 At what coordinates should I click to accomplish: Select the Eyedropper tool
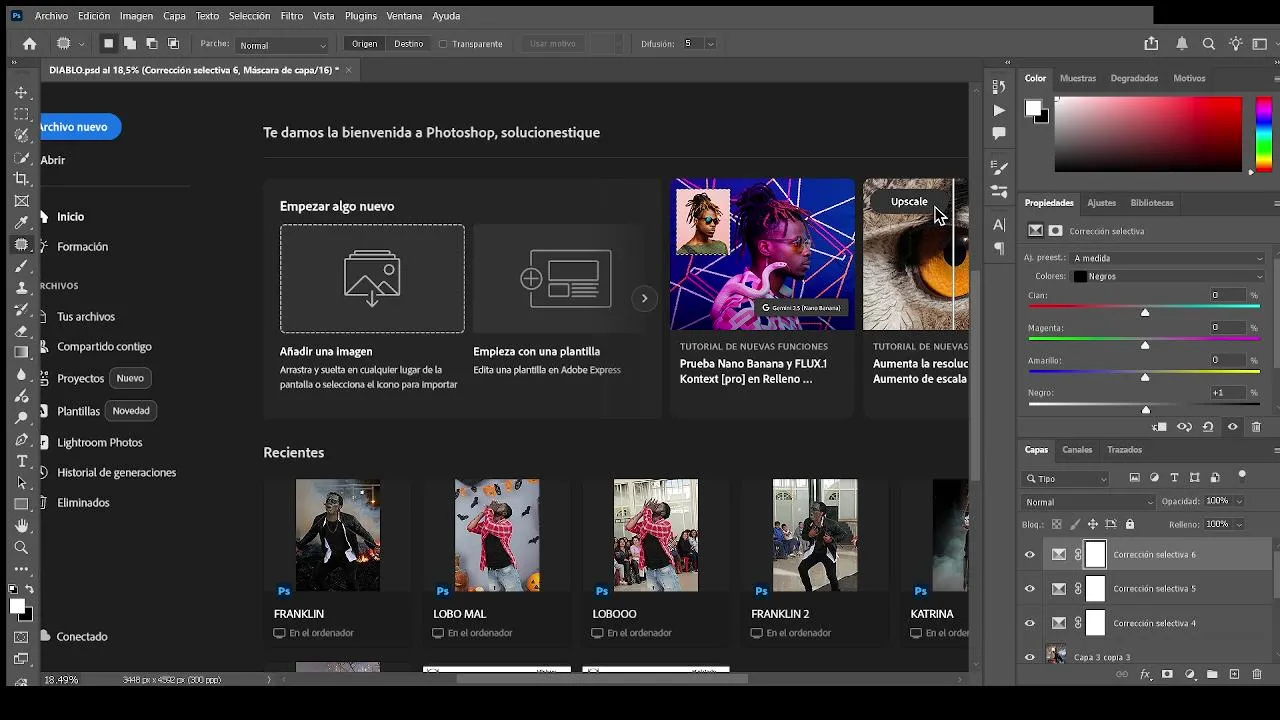pos(21,222)
